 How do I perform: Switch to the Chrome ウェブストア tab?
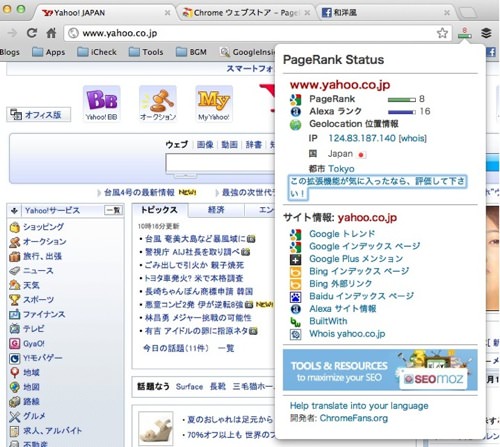point(246,13)
